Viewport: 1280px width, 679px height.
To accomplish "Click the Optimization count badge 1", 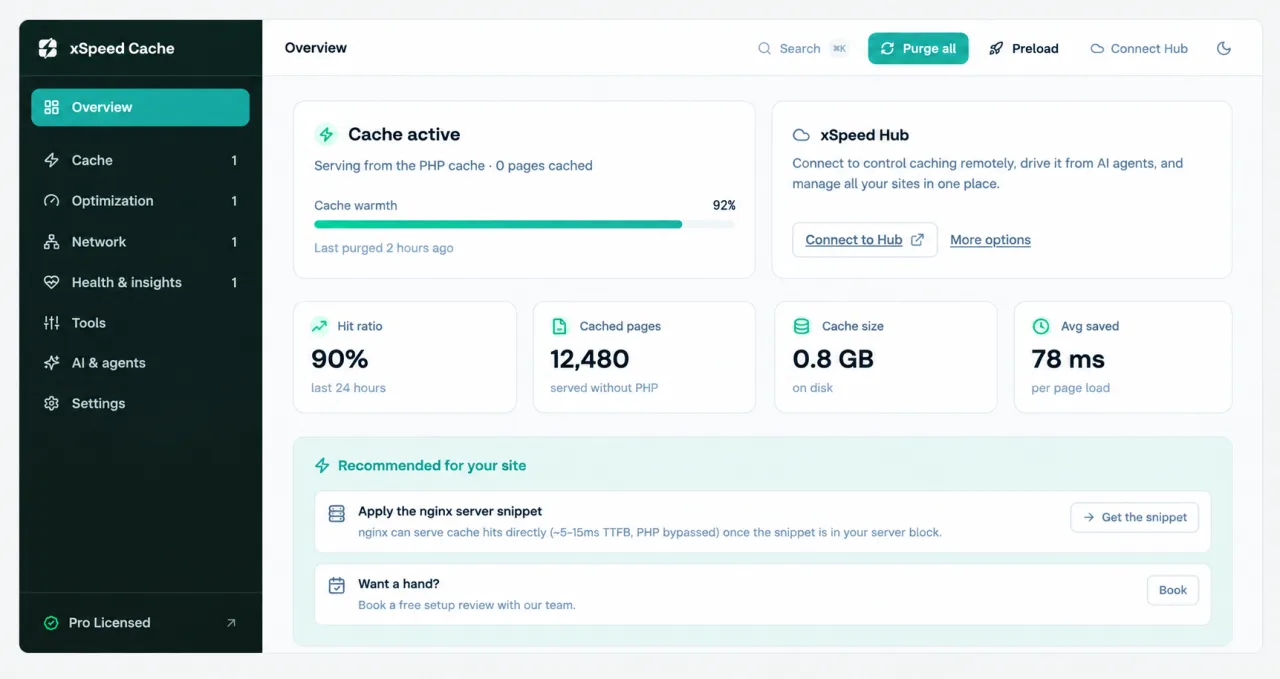I will point(234,201).
